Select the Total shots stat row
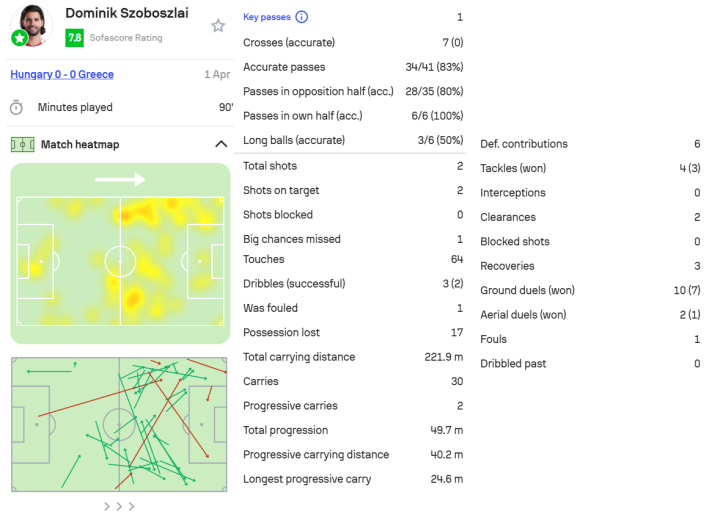Screen dimensions: 720x520 [353, 166]
